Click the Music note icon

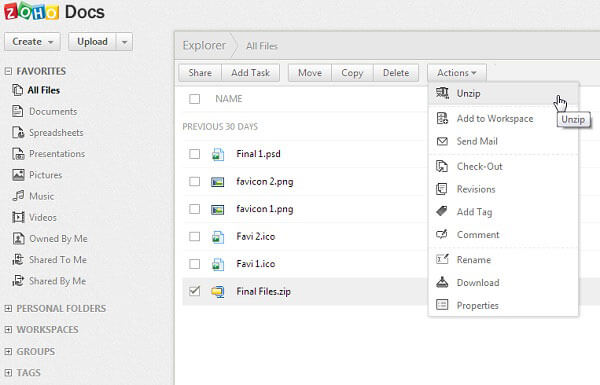point(18,196)
